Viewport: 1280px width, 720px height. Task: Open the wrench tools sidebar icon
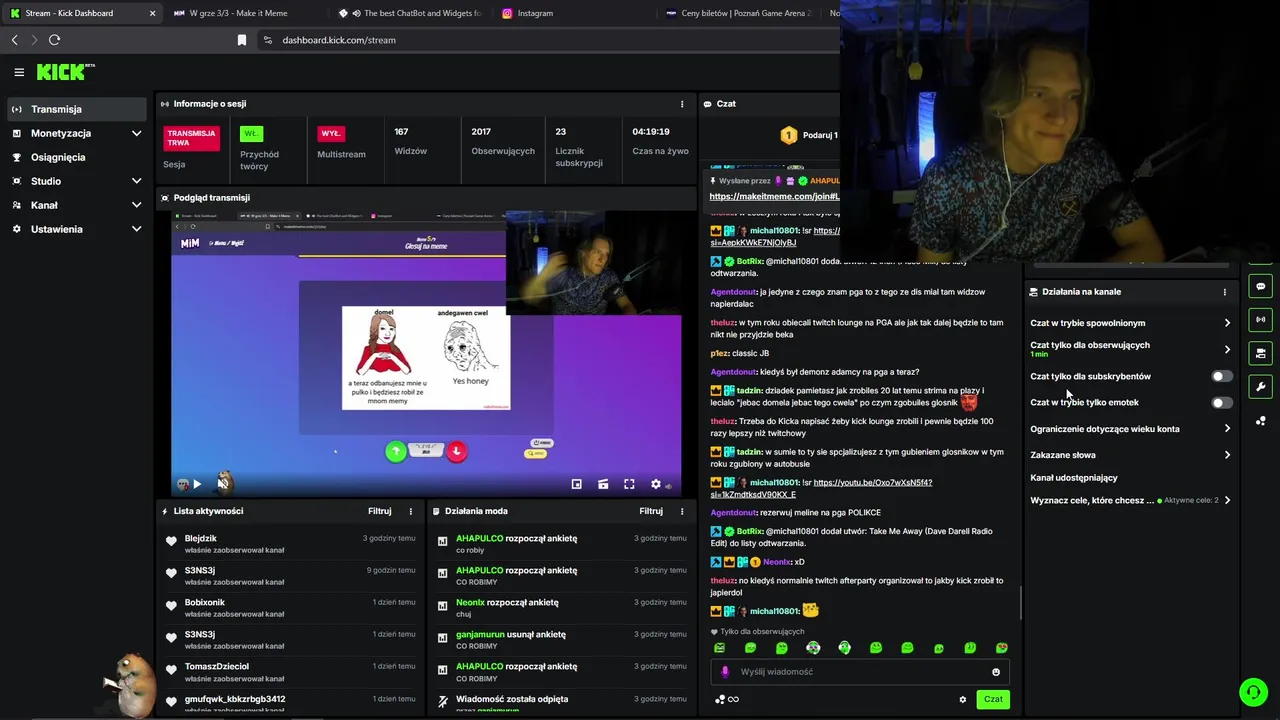1261,387
